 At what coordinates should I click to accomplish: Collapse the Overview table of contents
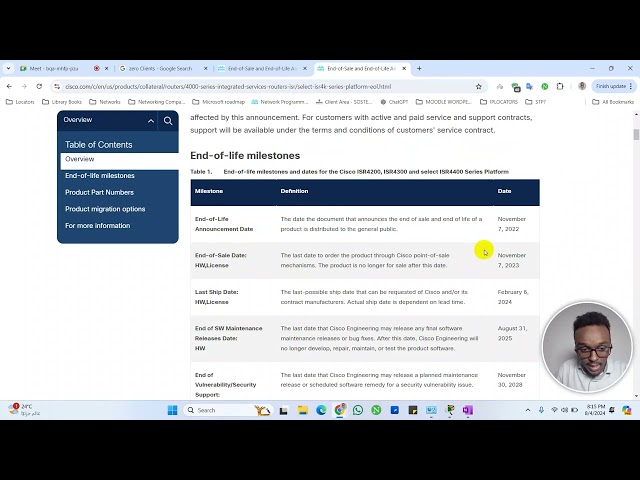tap(151, 121)
